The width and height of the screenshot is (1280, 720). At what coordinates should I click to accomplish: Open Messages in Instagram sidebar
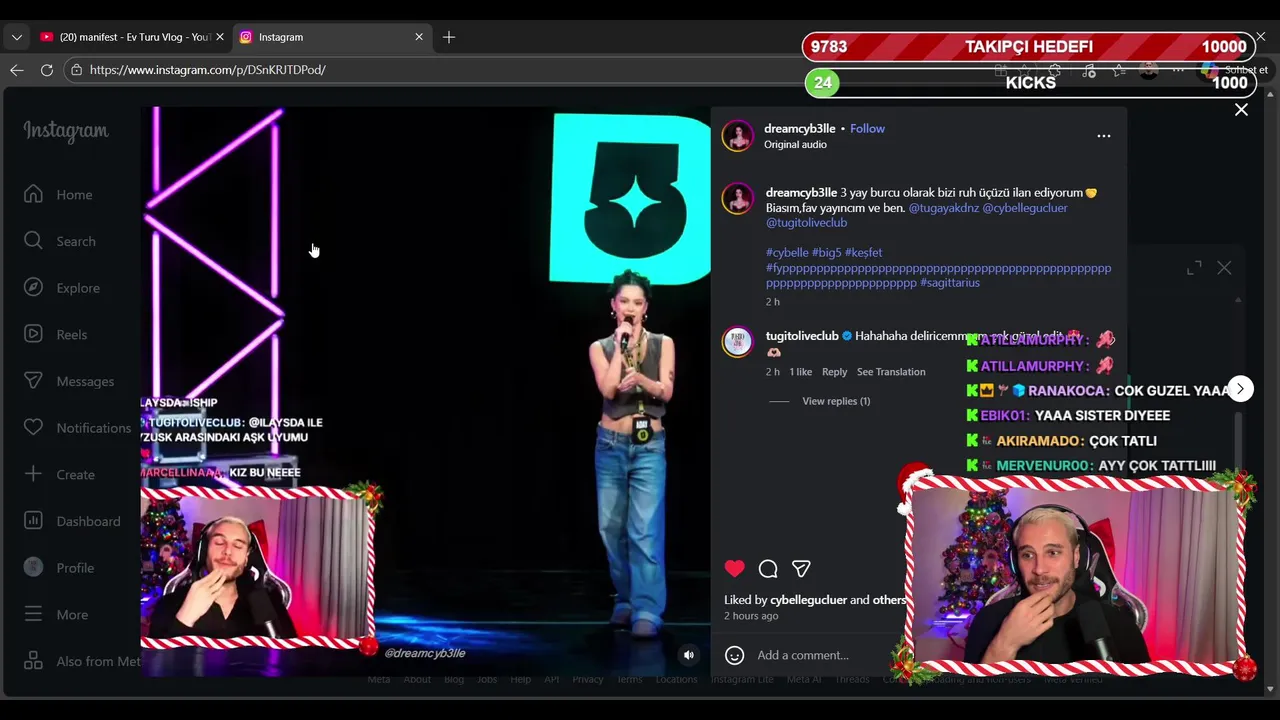(69, 381)
